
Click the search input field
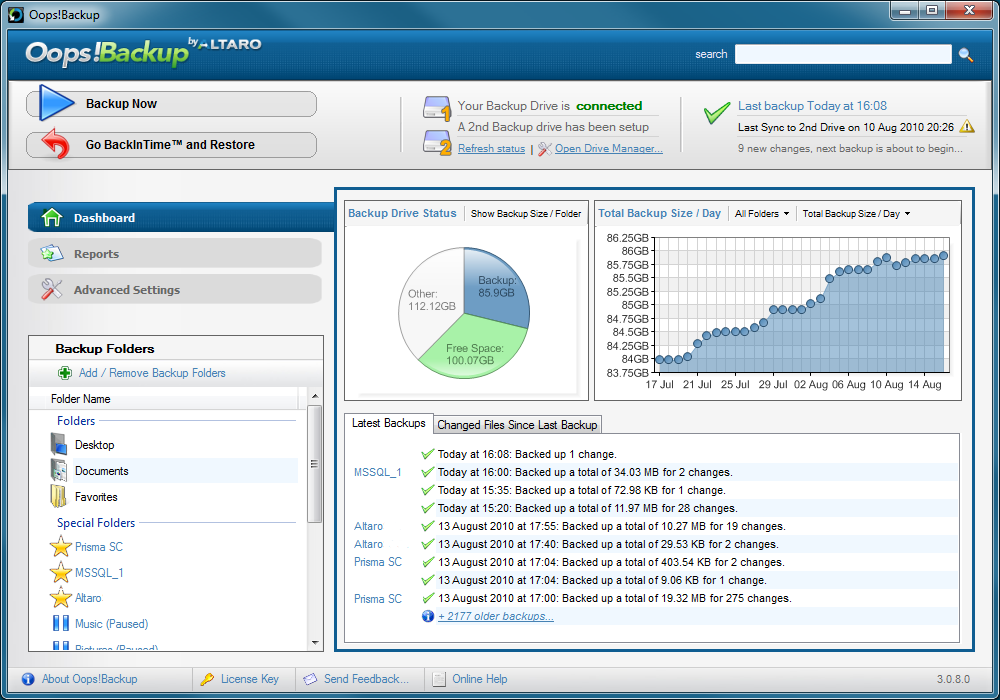(843, 54)
